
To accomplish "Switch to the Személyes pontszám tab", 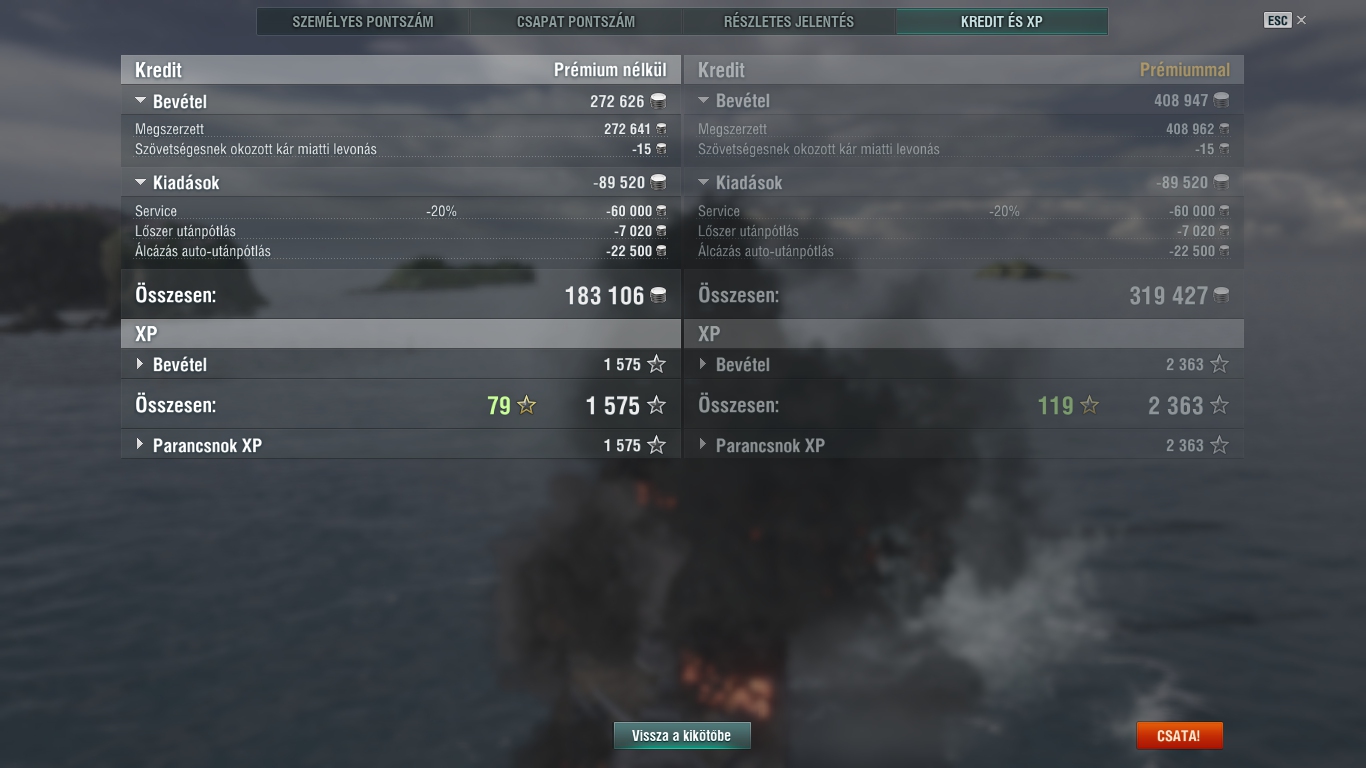I will point(363,21).
